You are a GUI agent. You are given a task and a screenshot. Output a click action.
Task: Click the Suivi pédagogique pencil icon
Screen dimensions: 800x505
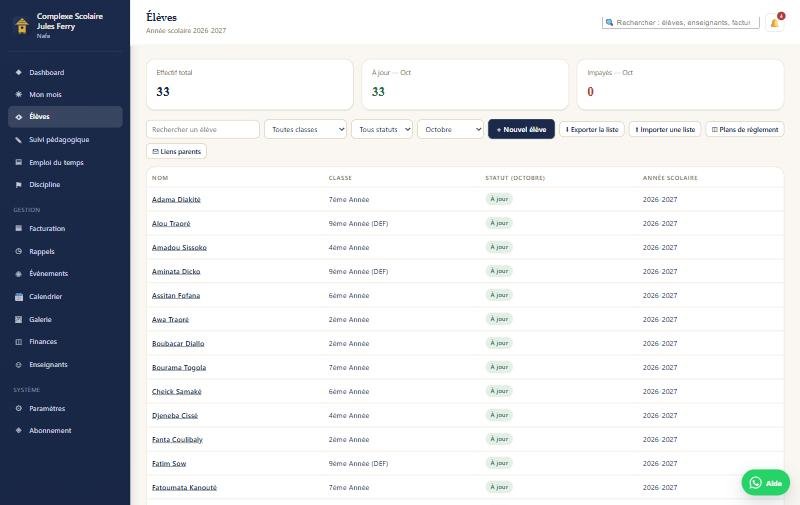[19, 140]
